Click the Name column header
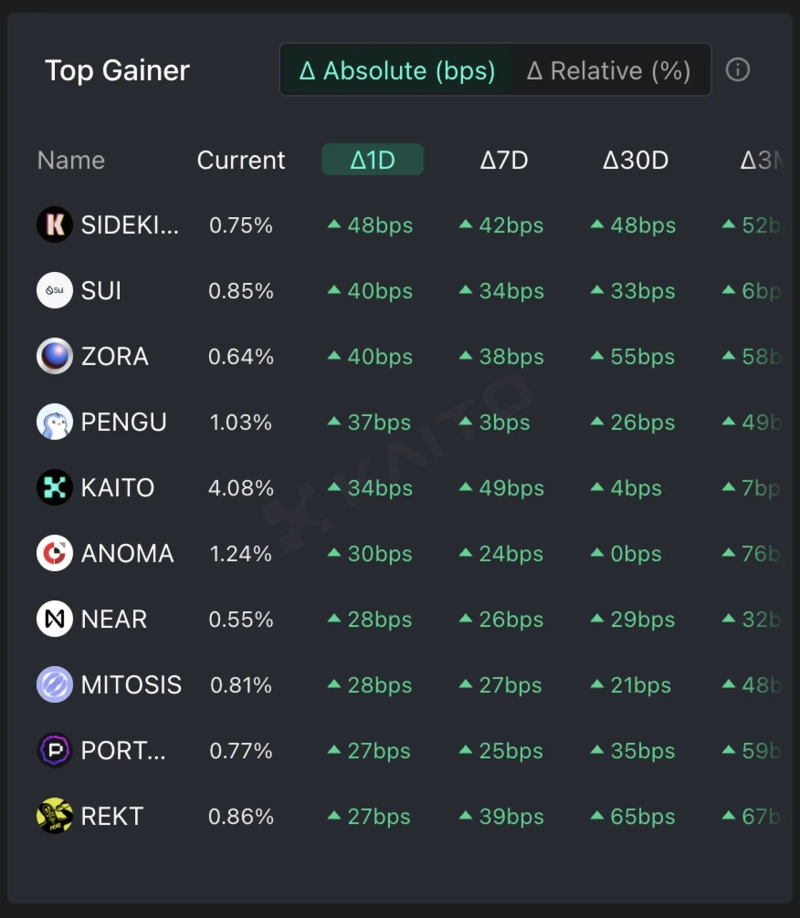This screenshot has height=918, width=800. click(x=71, y=160)
